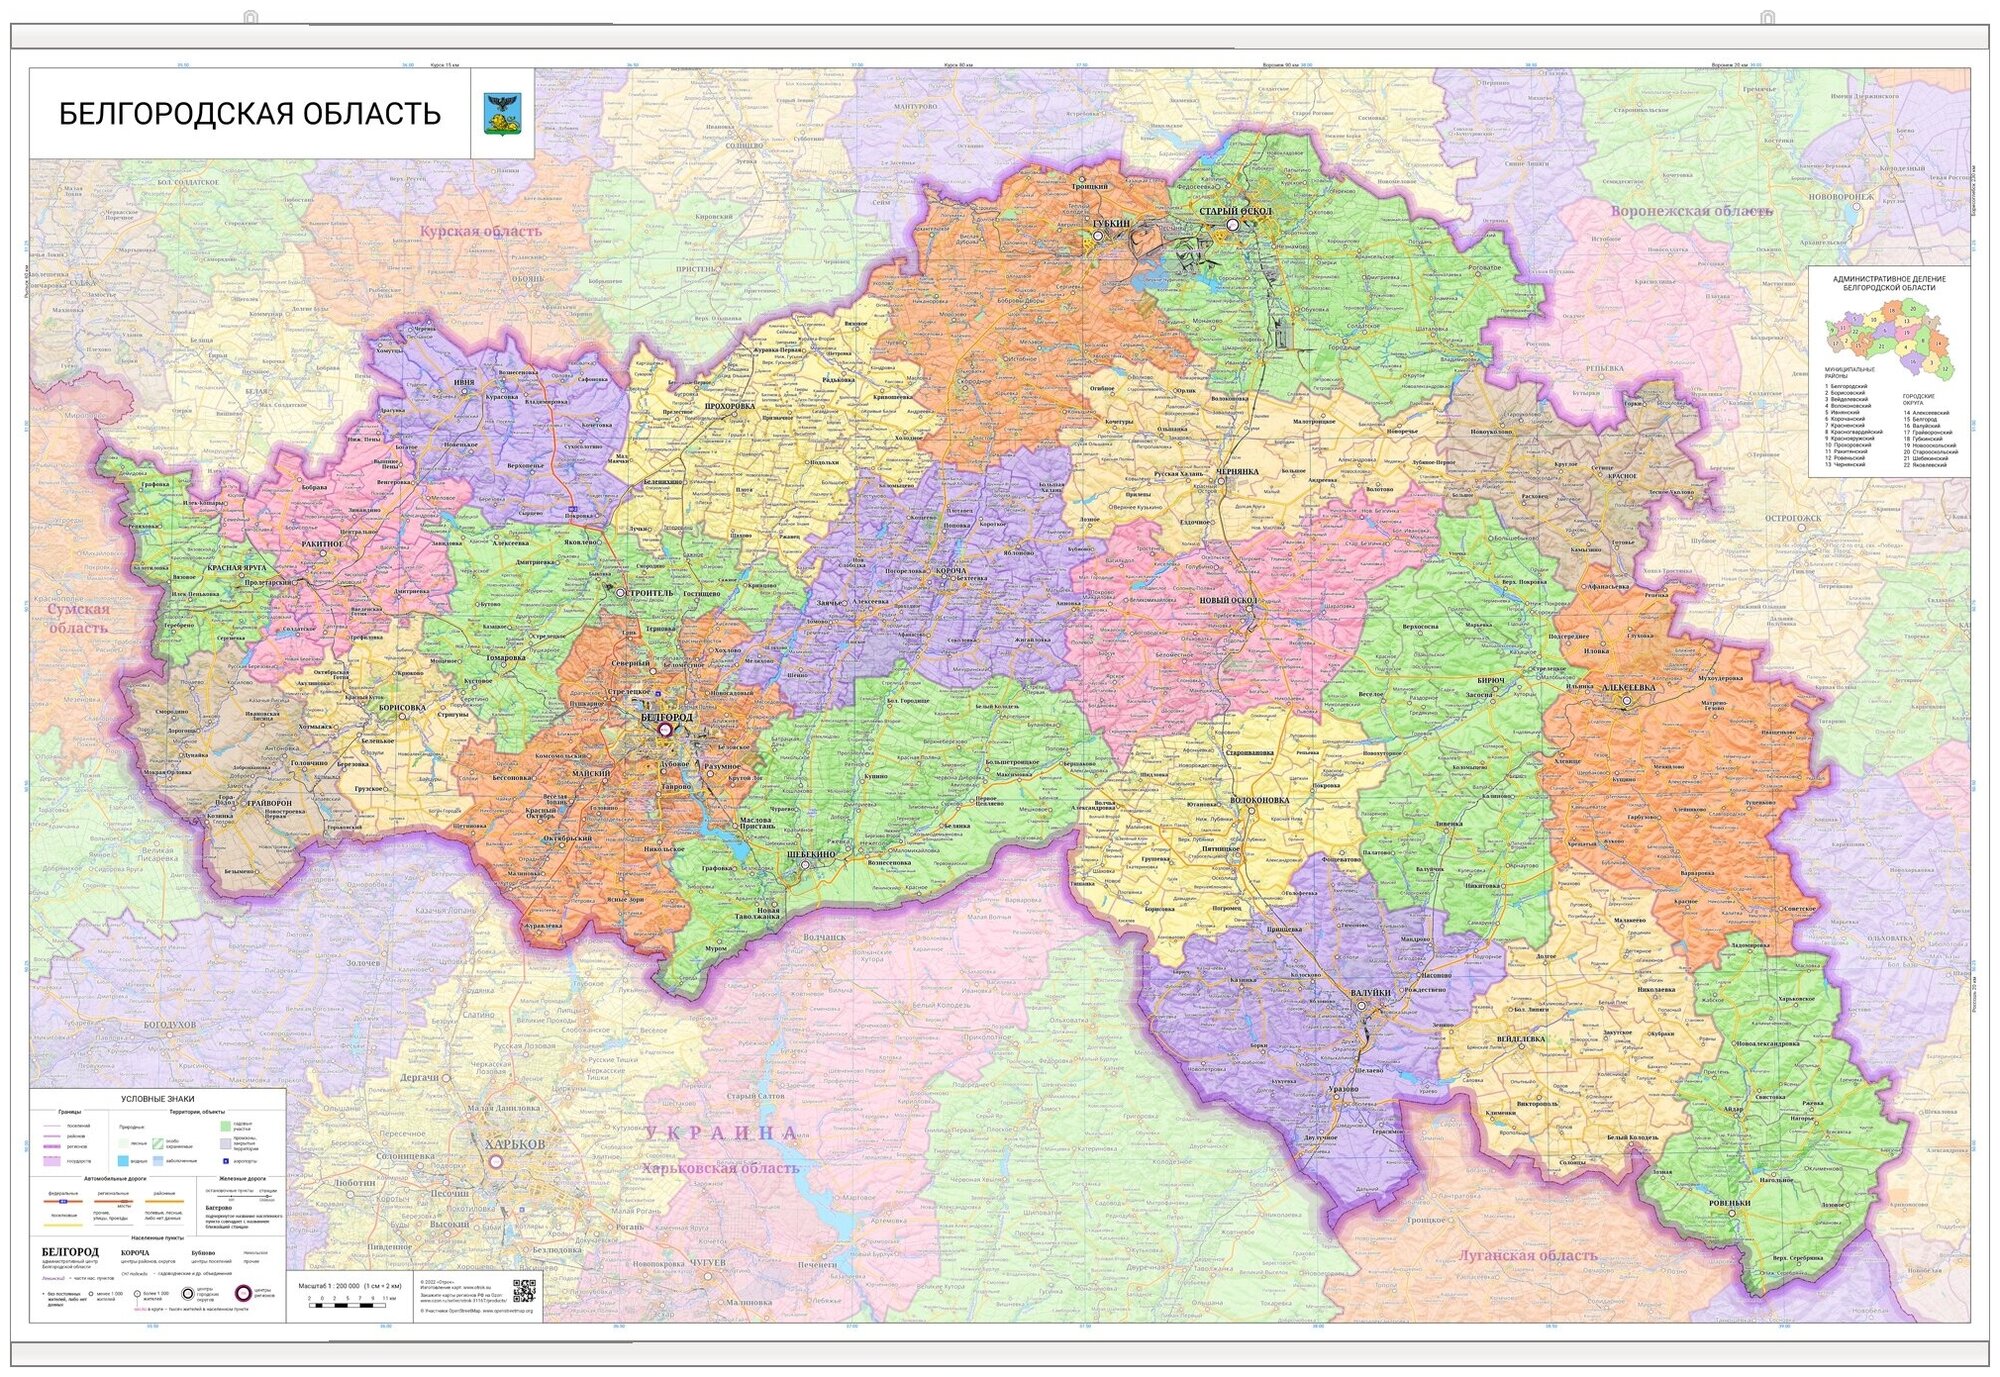
Task: Click the 'ХАРЬКОВ' map label
Action: tap(514, 1144)
